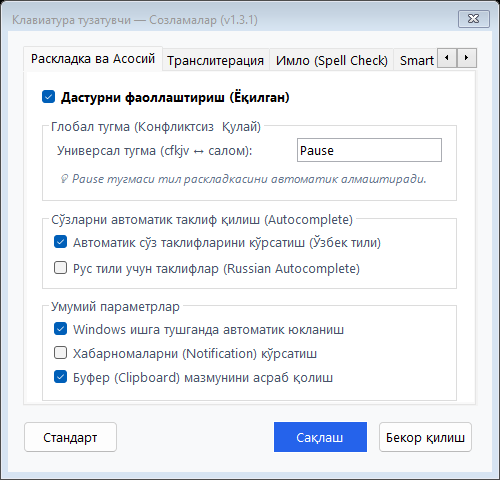This screenshot has height=480, width=500.
Task: Open the Транслитерация tab
Action: [216, 60]
